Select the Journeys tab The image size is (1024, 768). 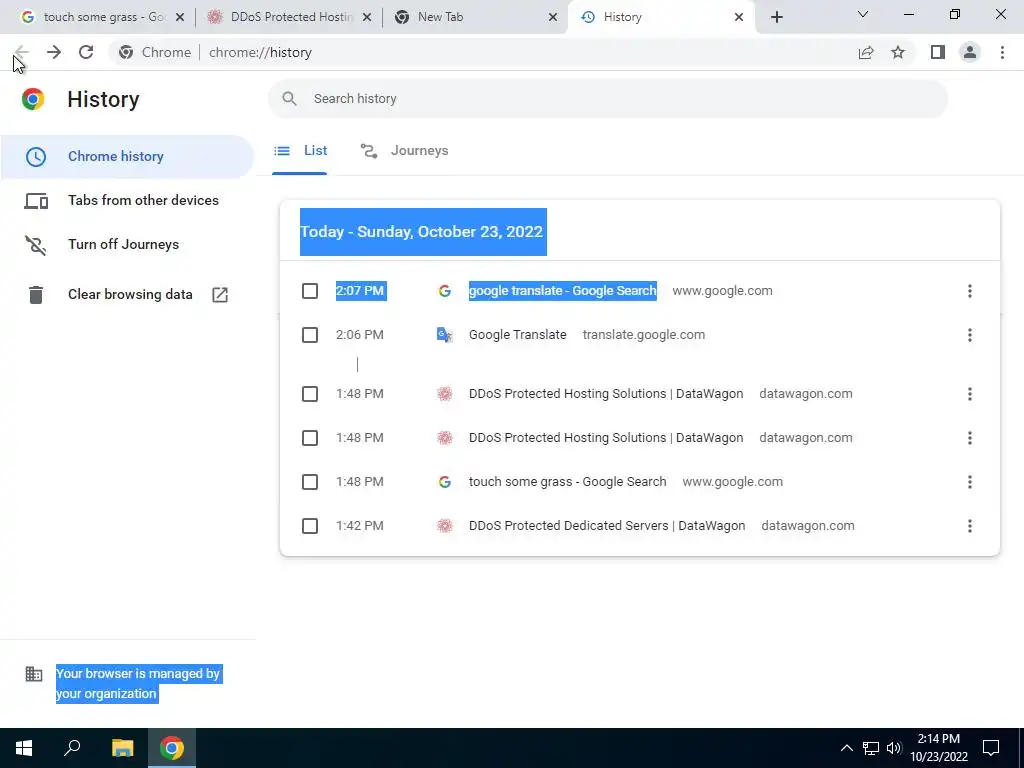pyautogui.click(x=405, y=151)
